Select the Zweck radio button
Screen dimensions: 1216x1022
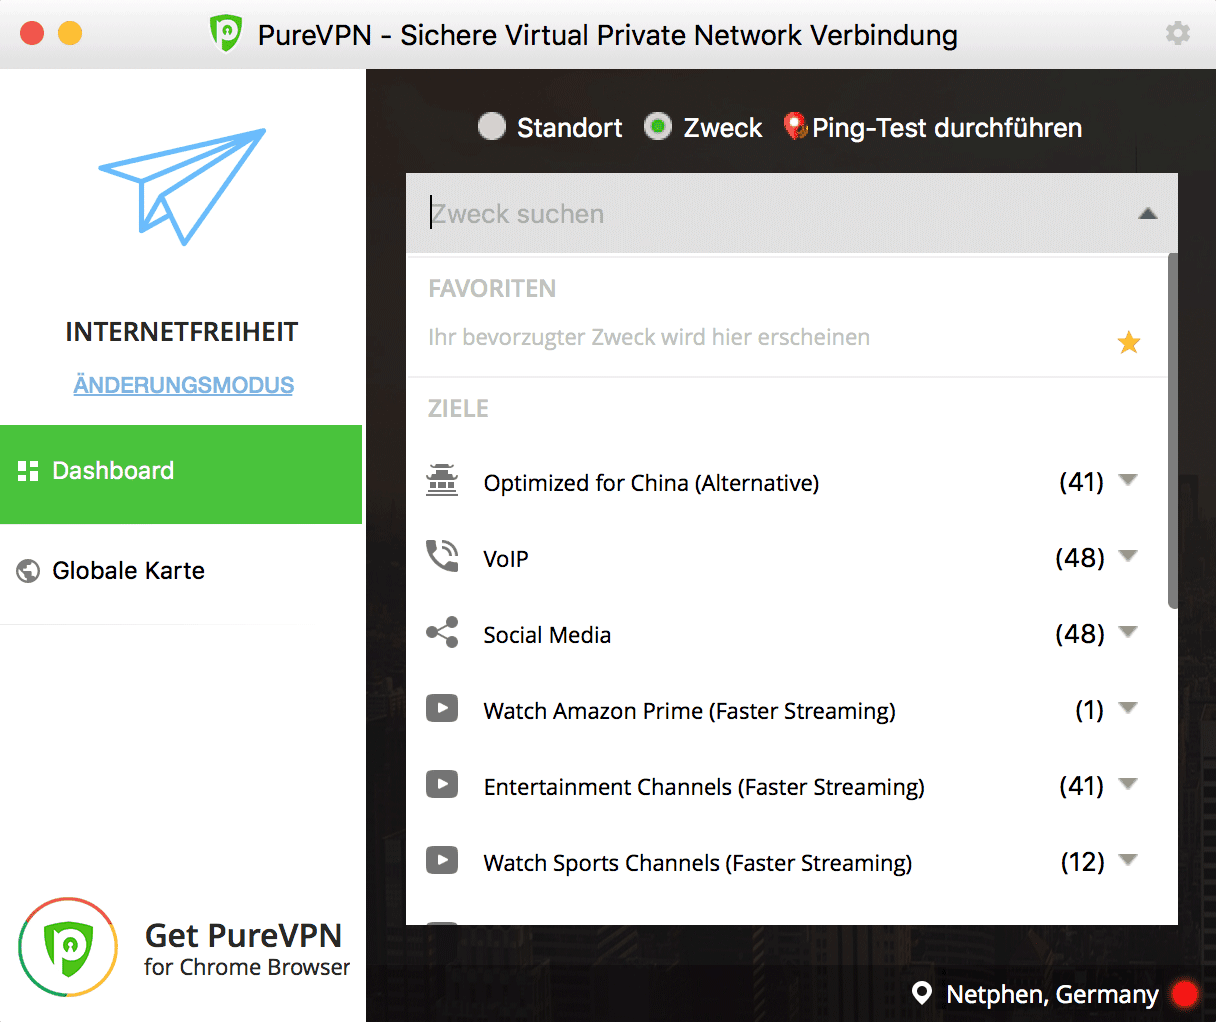[x=657, y=126]
